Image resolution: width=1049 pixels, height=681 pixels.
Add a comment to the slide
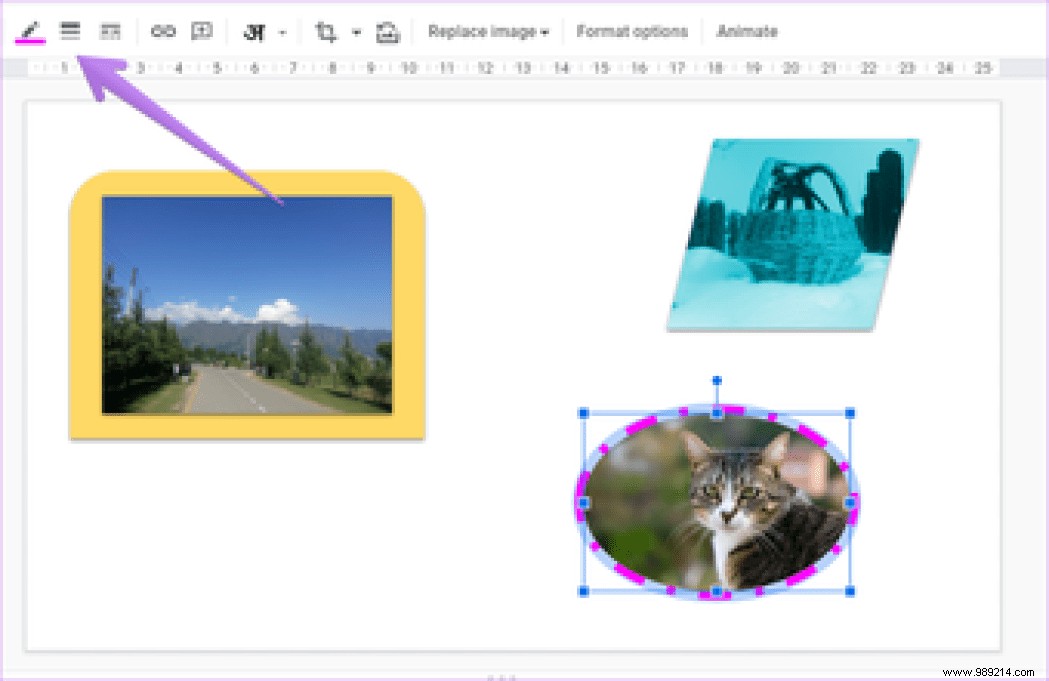pos(201,31)
